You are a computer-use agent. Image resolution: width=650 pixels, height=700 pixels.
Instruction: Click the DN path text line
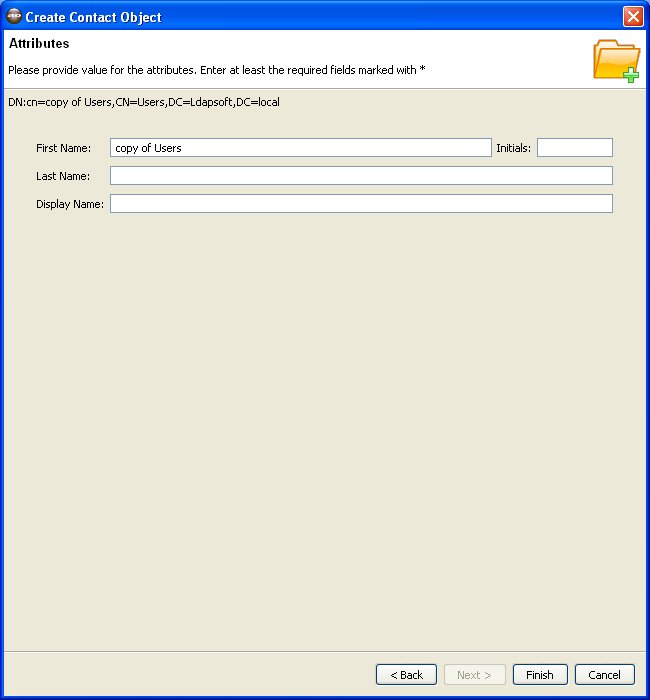pos(144,102)
